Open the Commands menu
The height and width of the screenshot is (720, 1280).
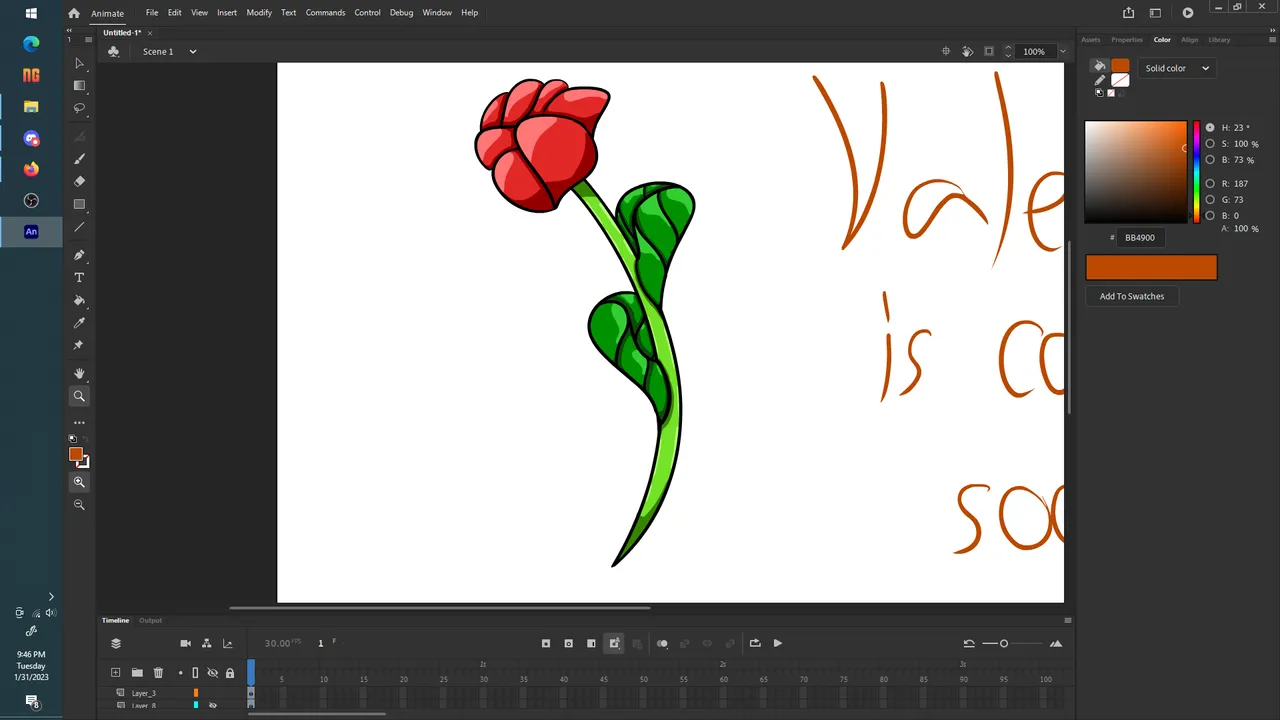325,13
